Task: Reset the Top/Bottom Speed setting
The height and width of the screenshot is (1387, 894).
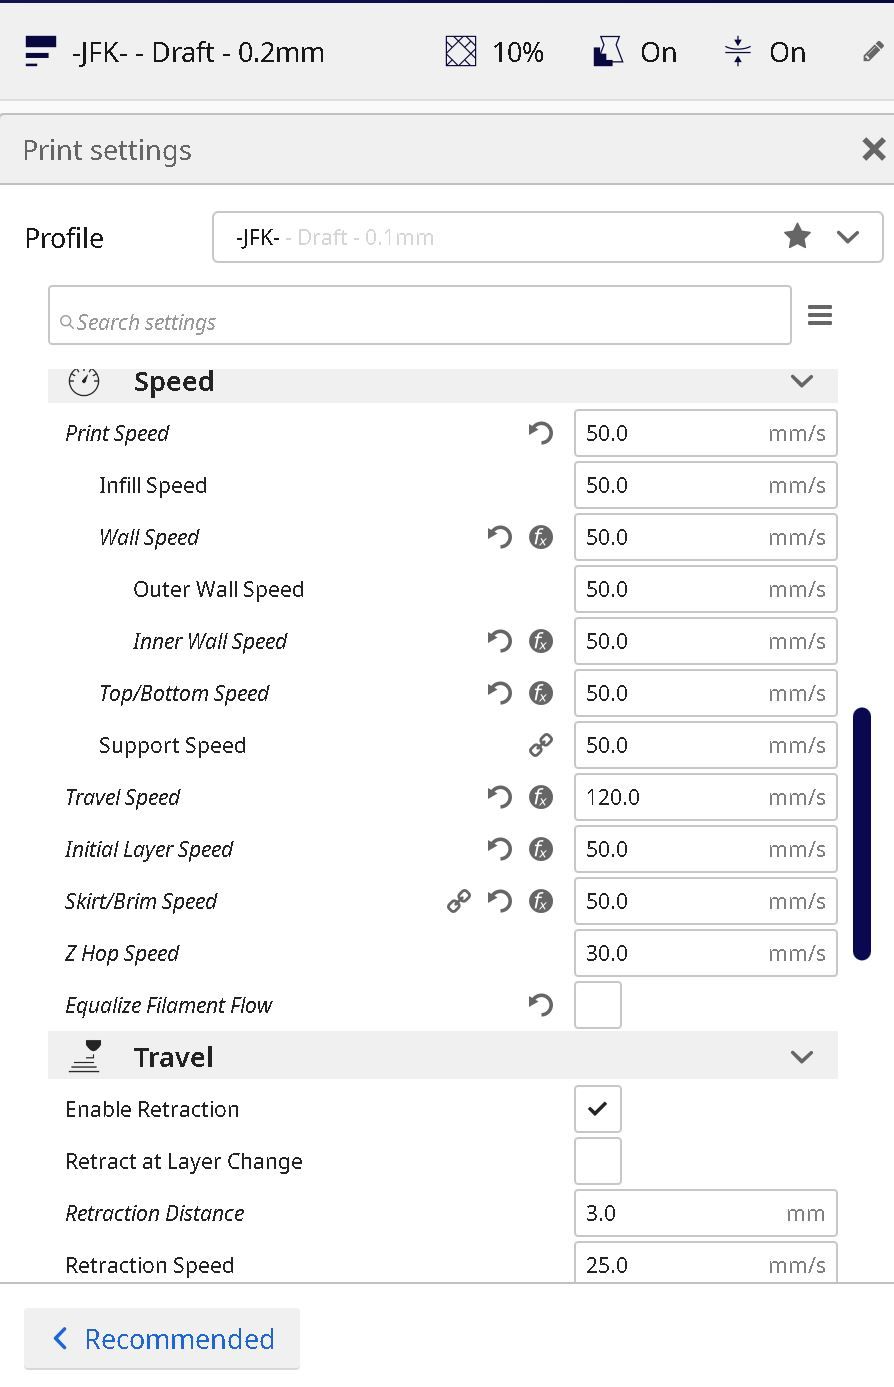Action: pyautogui.click(x=499, y=693)
